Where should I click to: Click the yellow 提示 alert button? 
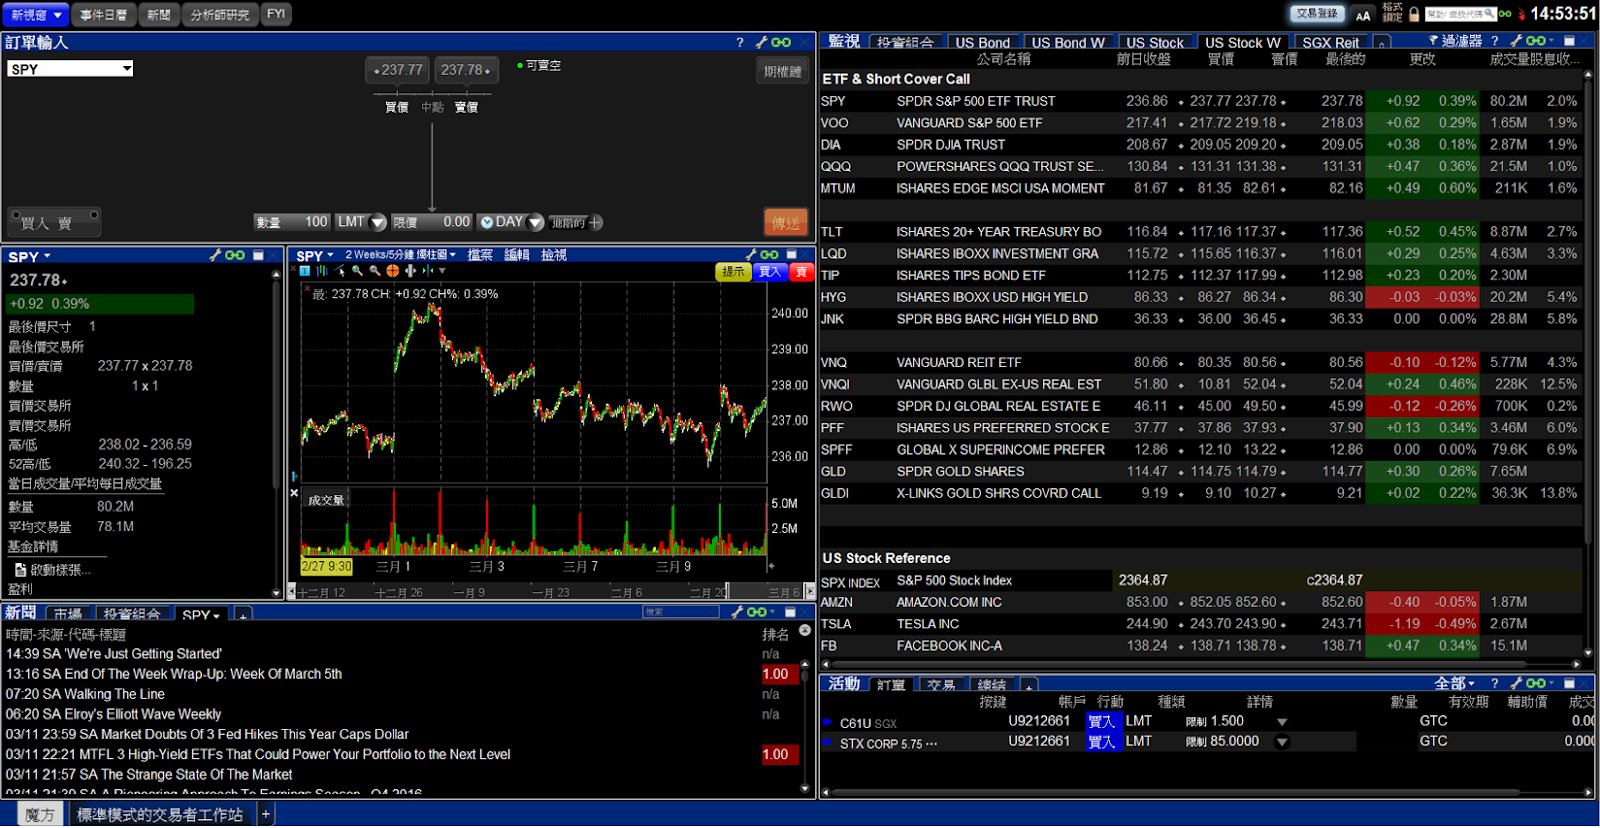pos(733,272)
